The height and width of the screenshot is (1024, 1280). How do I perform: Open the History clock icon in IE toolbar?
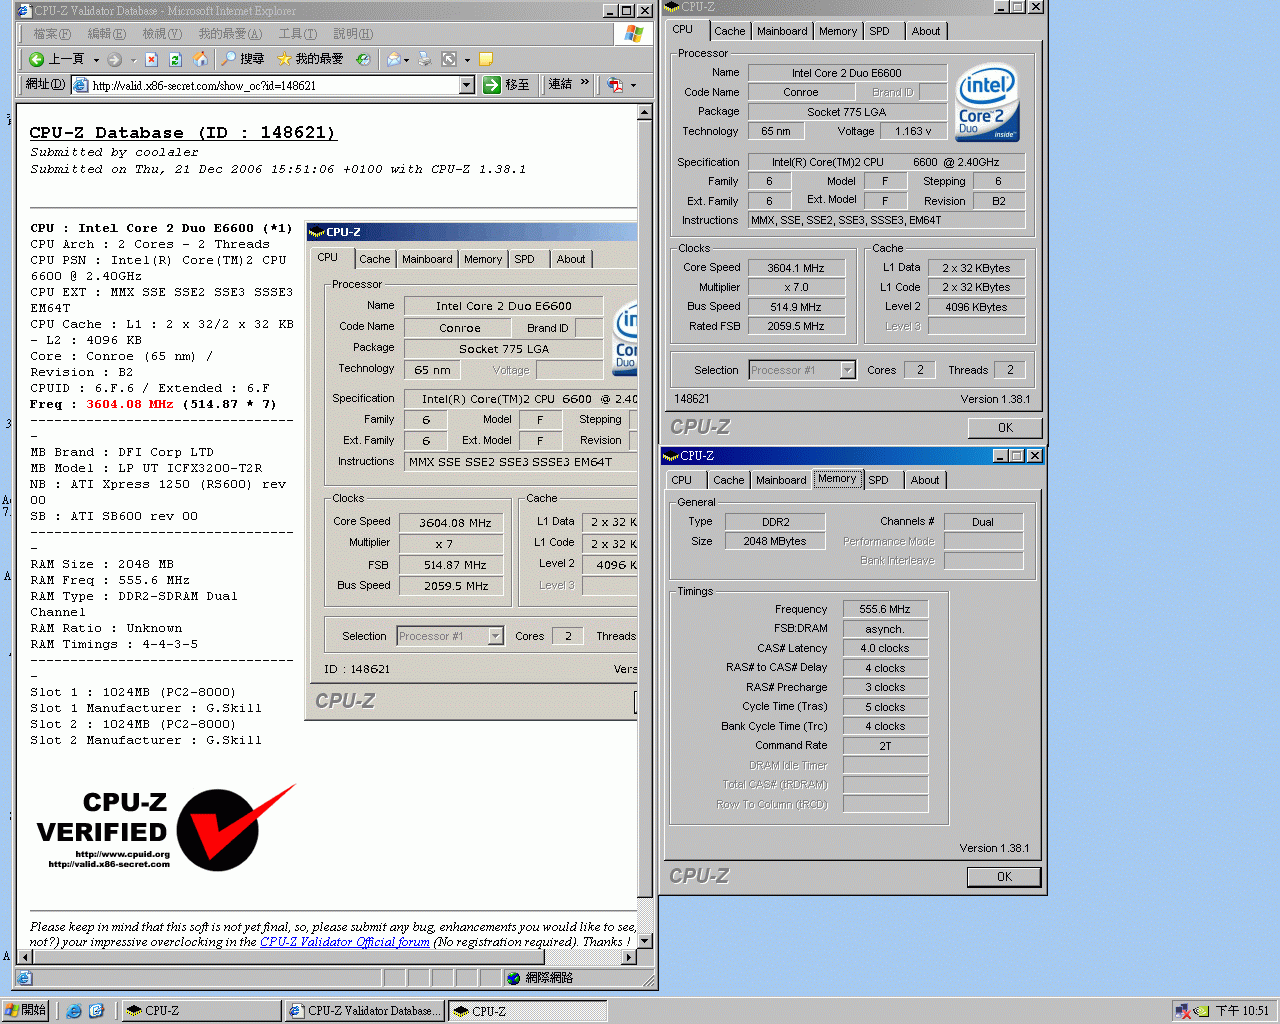(363, 59)
